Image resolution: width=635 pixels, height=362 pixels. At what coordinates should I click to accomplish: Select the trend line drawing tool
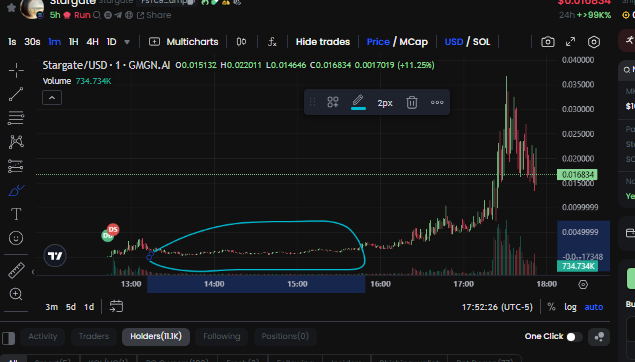click(16, 94)
